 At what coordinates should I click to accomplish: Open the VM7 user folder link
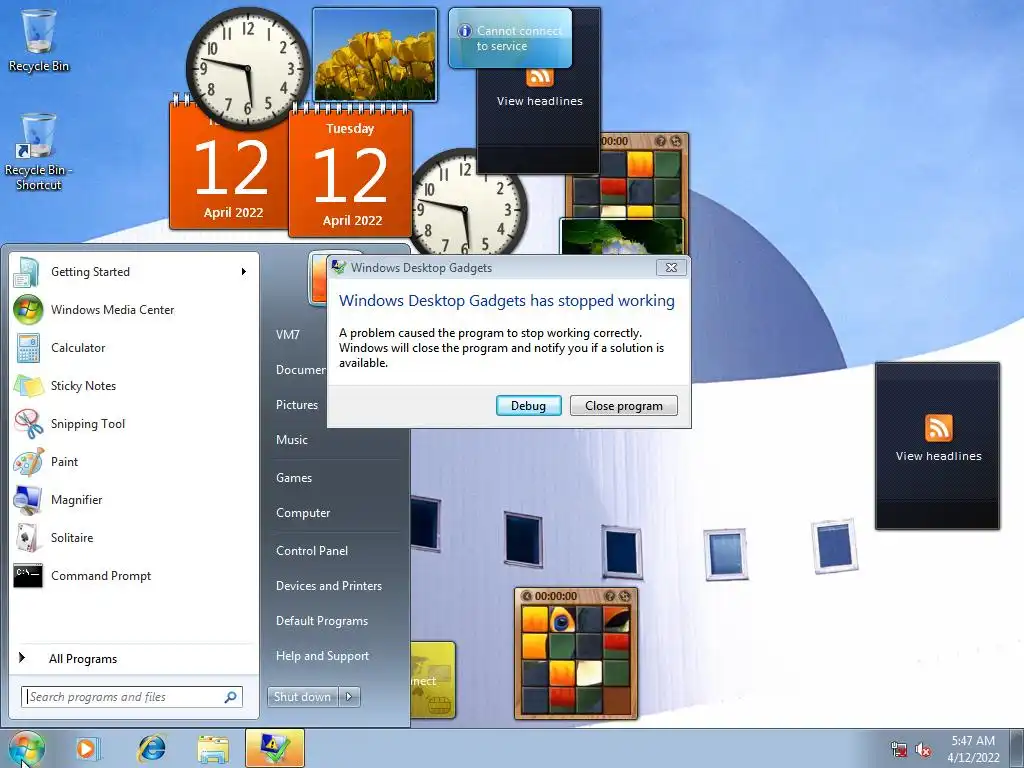(x=288, y=334)
